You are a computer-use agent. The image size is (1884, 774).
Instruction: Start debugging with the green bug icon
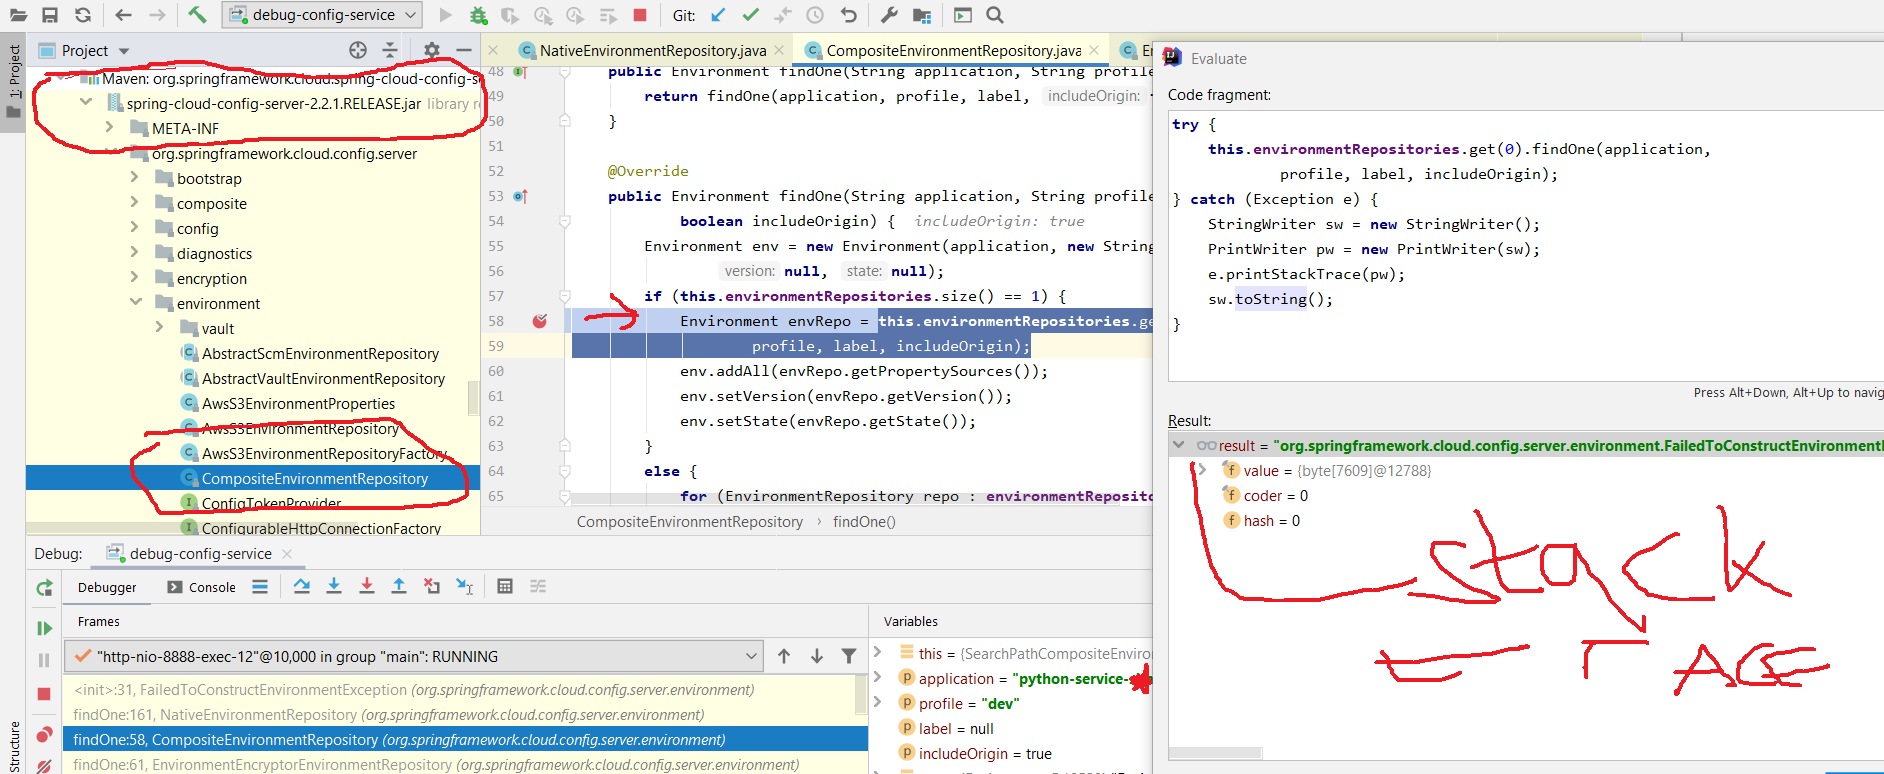tap(478, 15)
